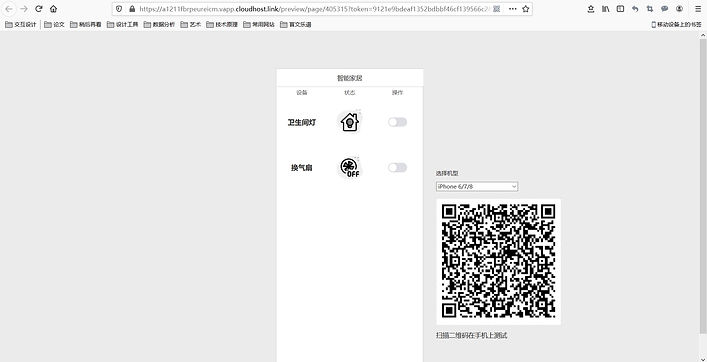Click the undo arrow toolbar icon
Viewport: 707px width, 362px height.
click(635, 9)
